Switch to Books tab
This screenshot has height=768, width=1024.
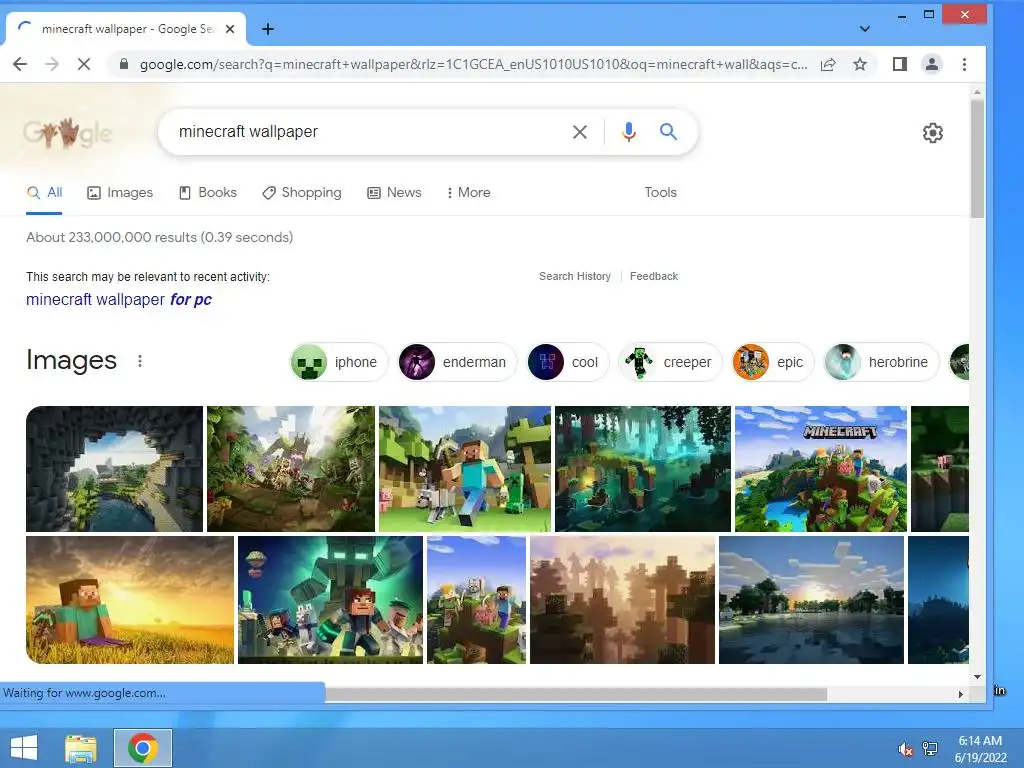click(208, 193)
